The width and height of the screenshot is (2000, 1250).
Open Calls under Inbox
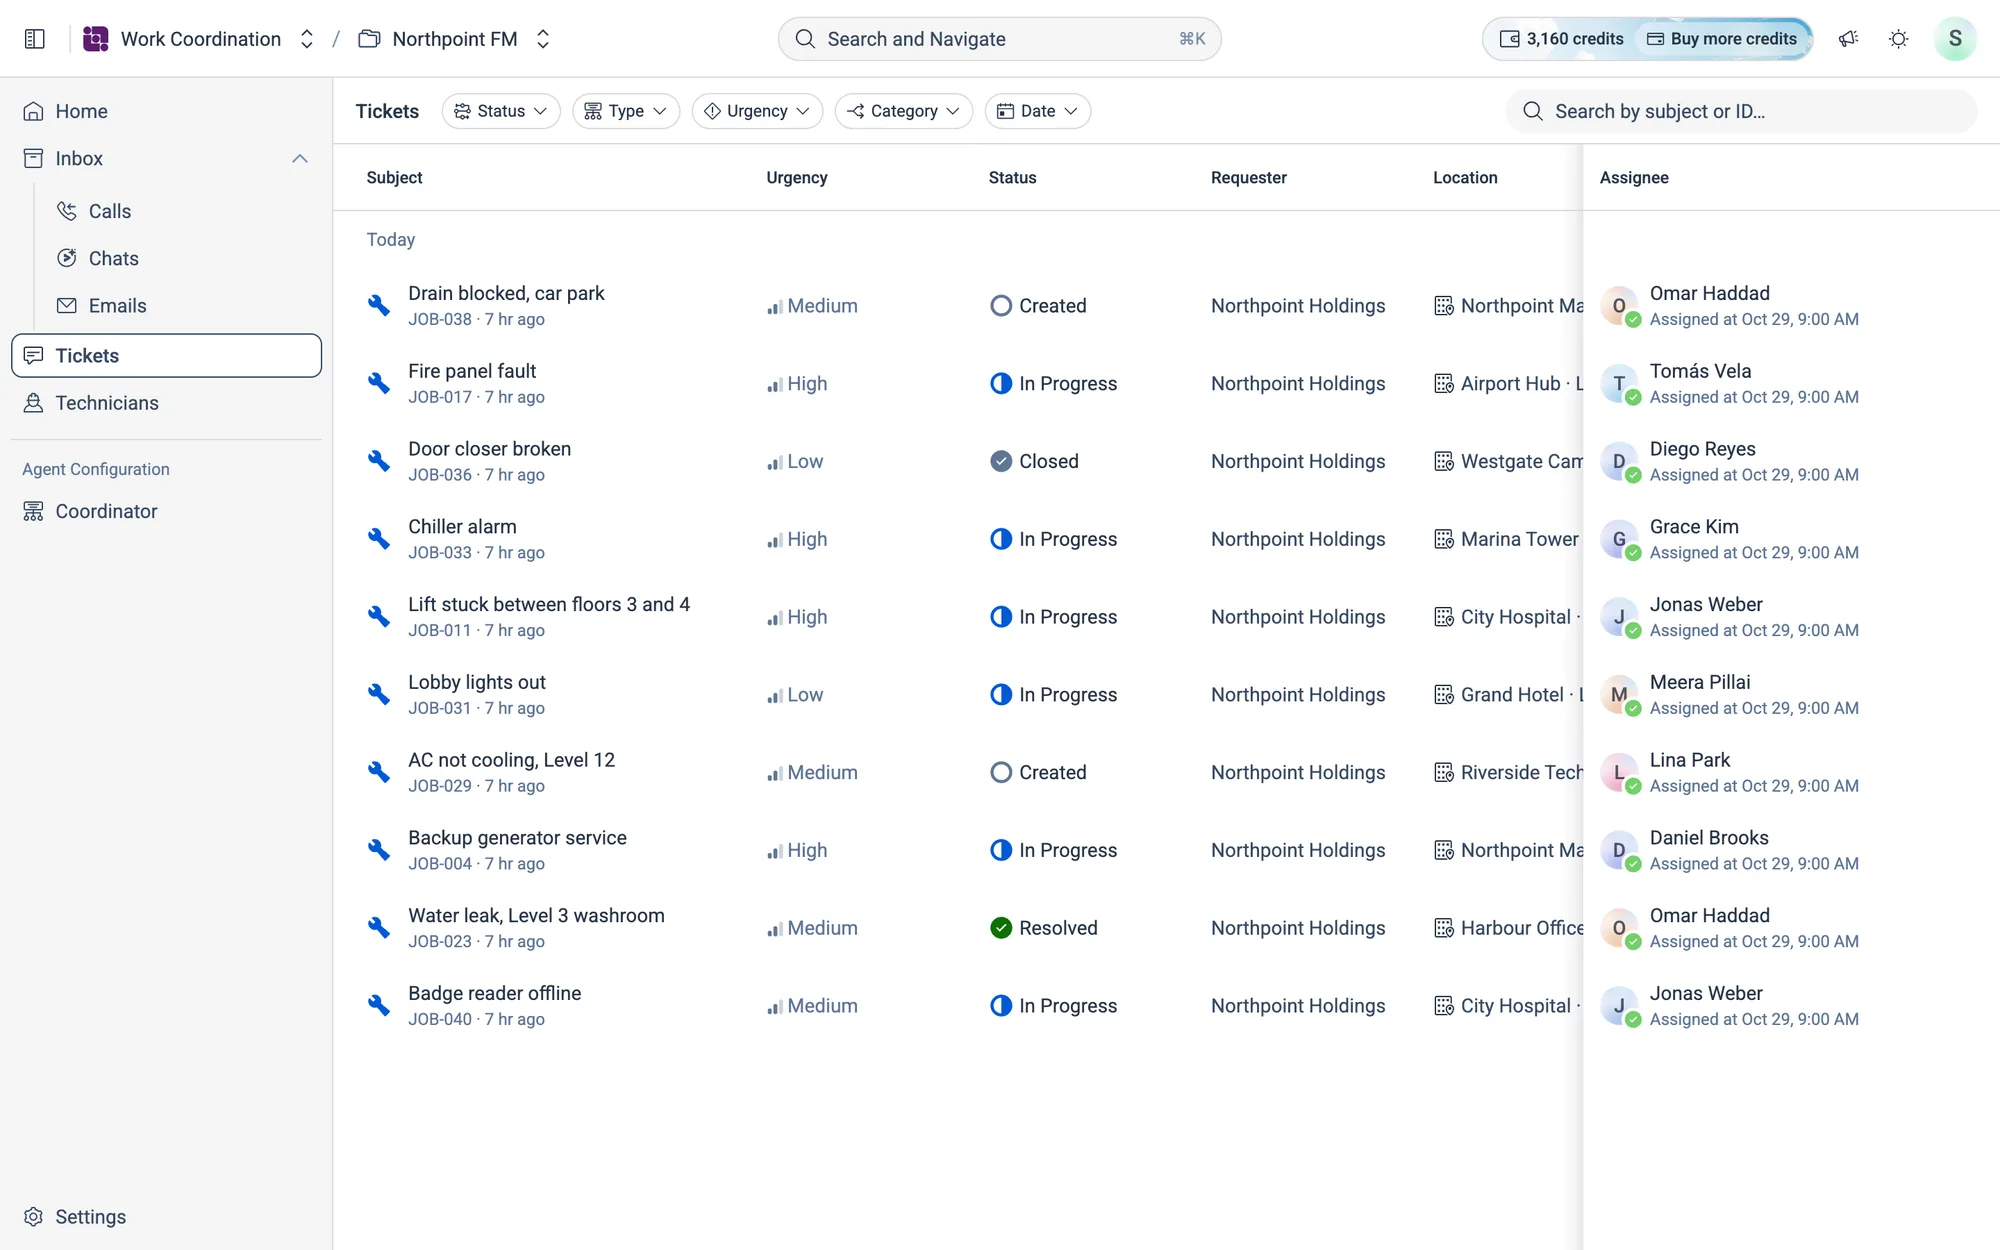184,211
